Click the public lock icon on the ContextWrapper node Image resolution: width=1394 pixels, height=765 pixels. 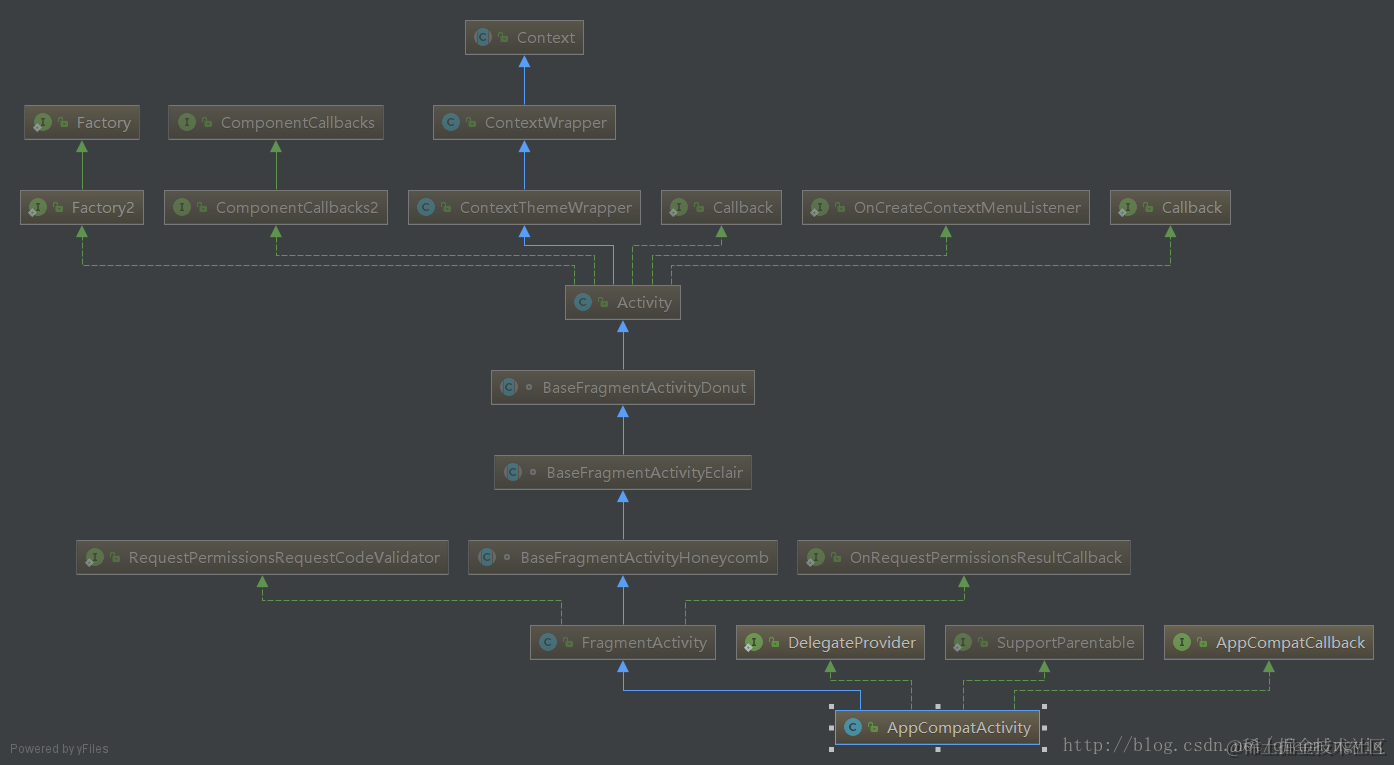click(472, 123)
